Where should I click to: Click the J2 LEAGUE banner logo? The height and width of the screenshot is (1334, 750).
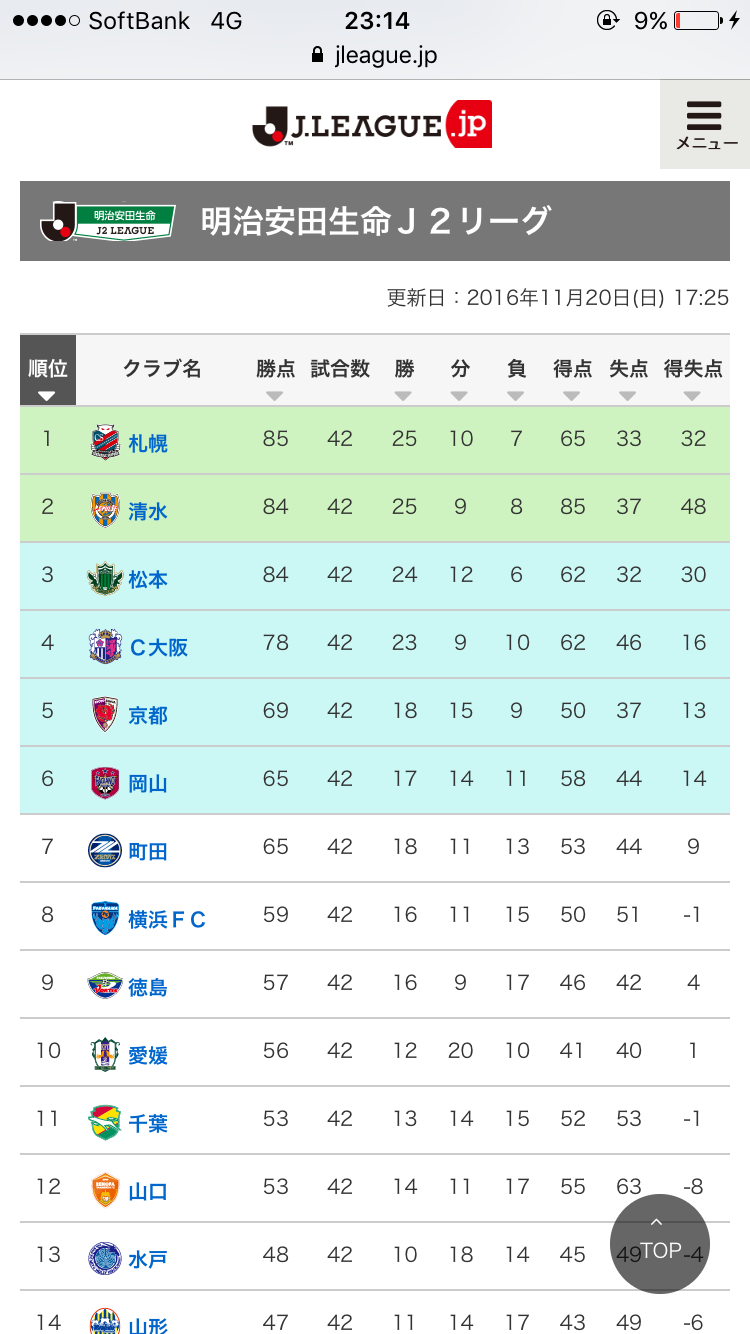tap(108, 220)
